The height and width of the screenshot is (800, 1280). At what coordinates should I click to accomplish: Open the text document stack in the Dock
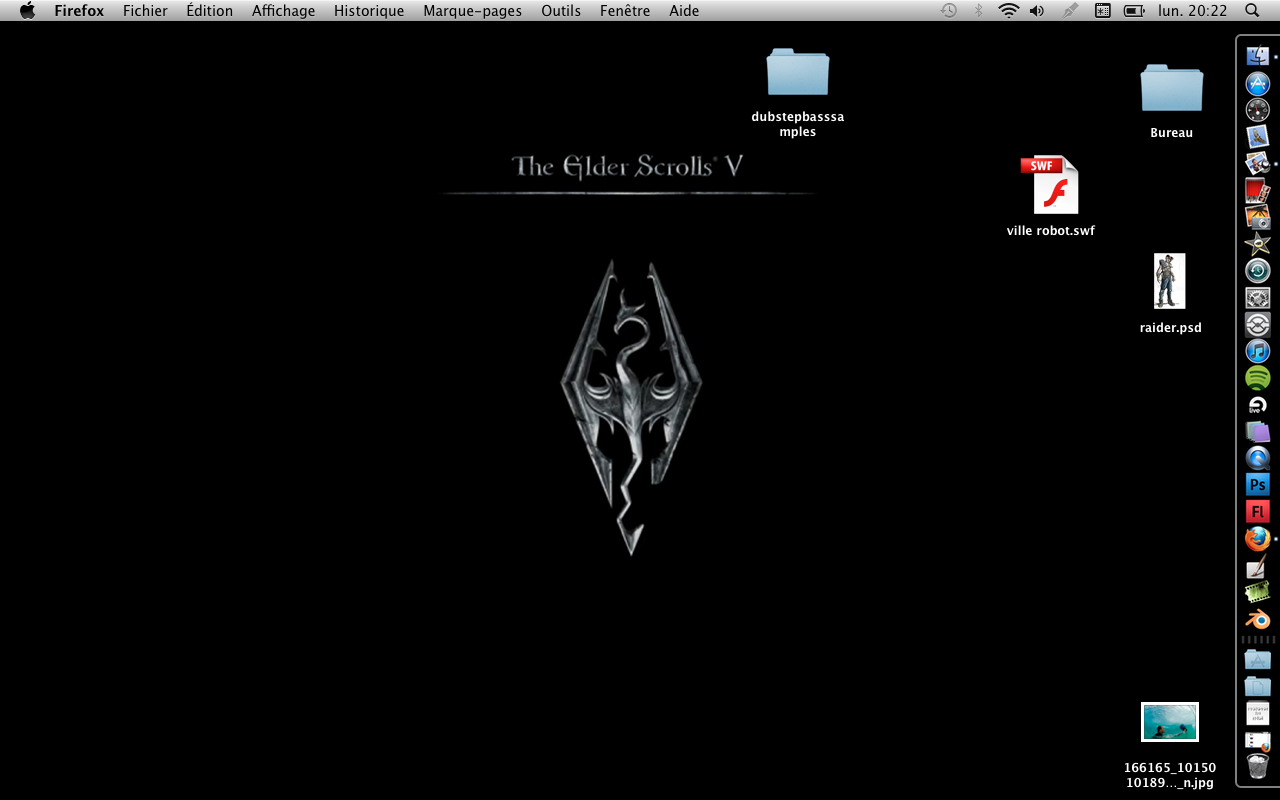tap(1257, 713)
